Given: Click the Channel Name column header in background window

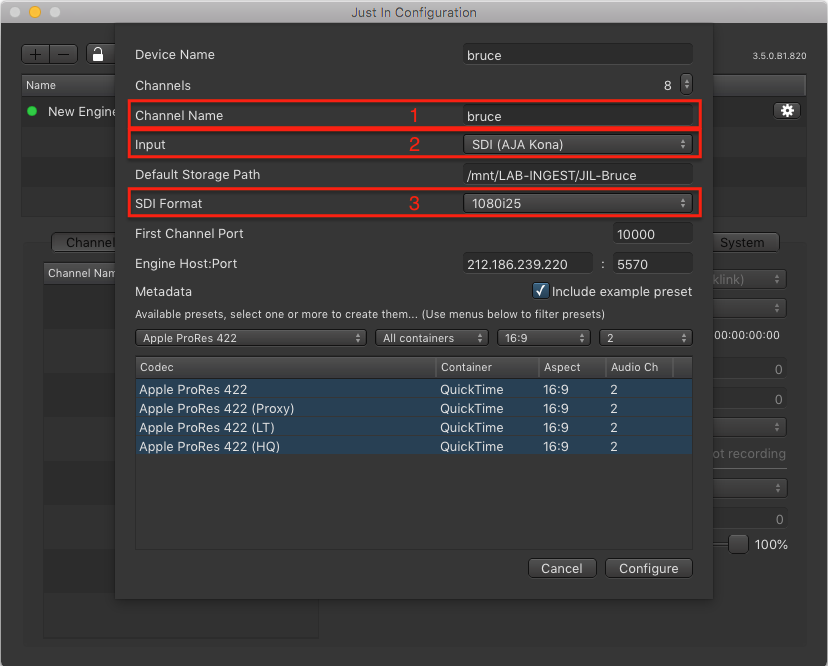Looking at the screenshot, I should (x=80, y=273).
